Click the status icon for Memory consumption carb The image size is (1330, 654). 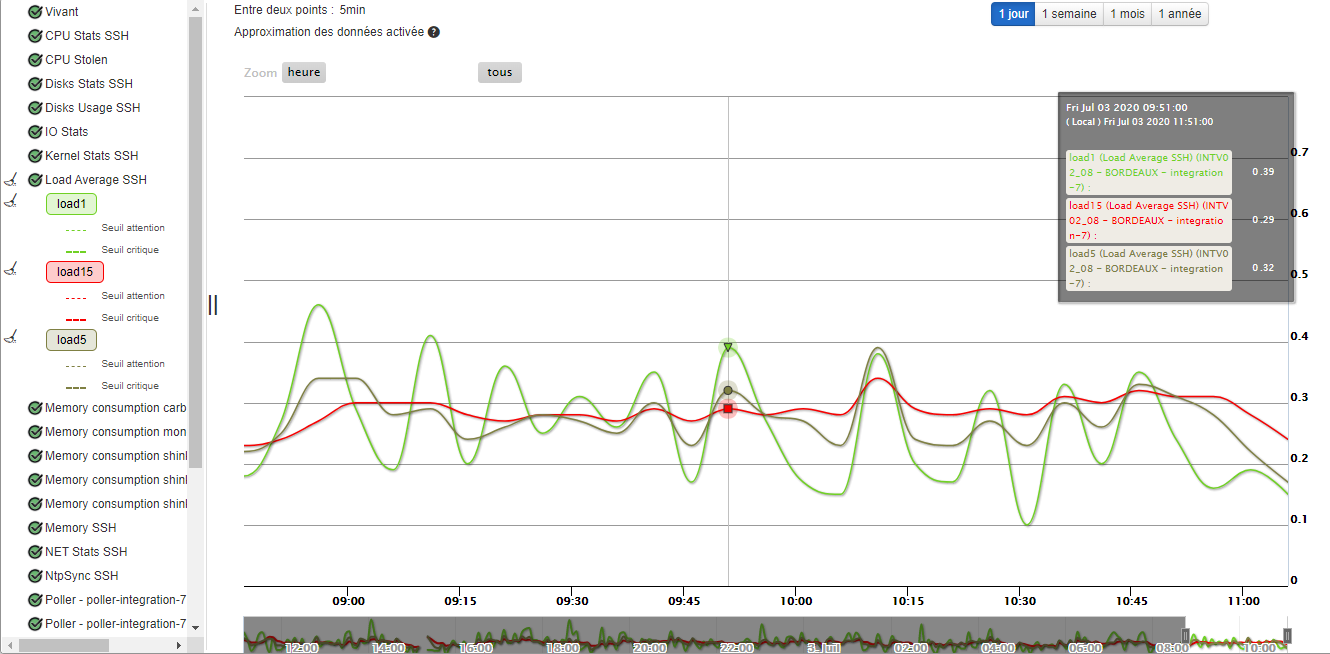(x=35, y=408)
